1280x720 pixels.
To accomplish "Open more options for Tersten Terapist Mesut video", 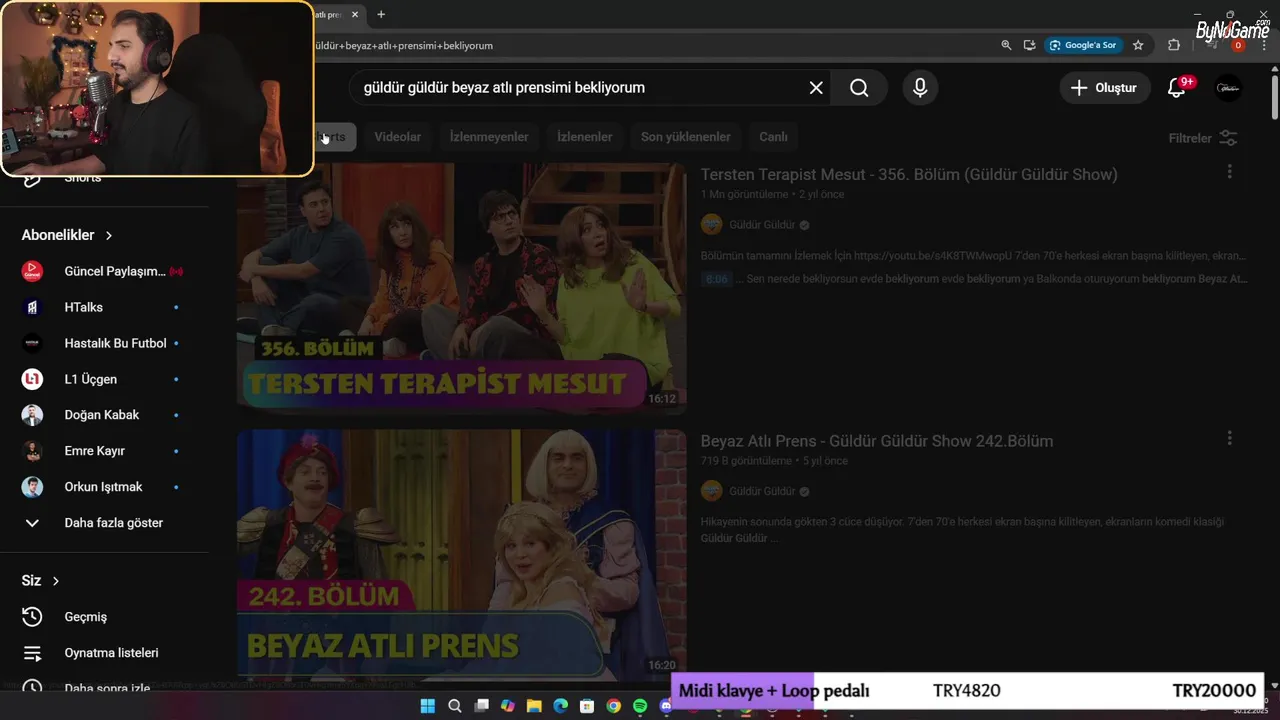I will pos(1229,172).
